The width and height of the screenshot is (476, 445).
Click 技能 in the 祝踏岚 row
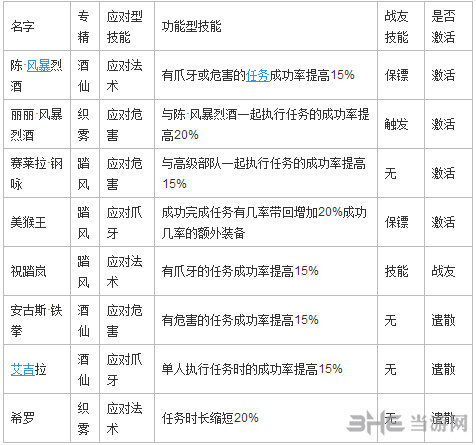(x=396, y=271)
